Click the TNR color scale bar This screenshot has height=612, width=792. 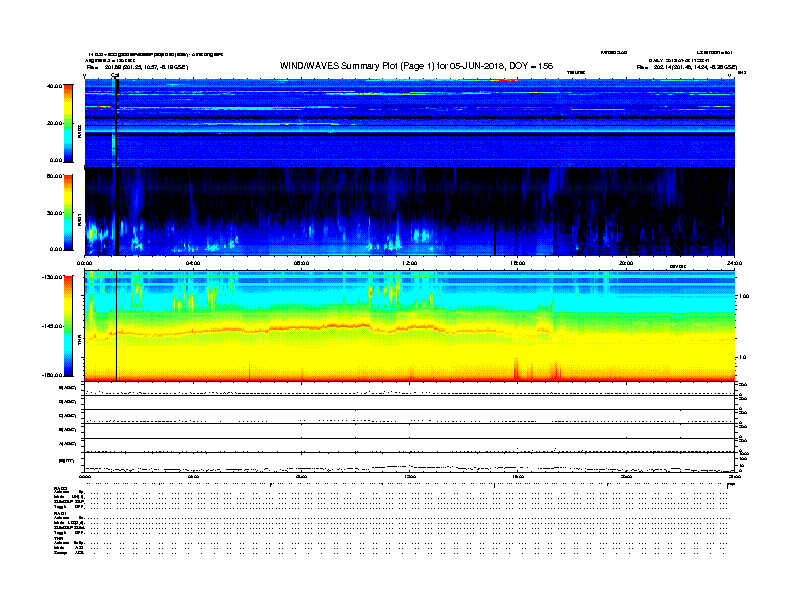[68, 326]
